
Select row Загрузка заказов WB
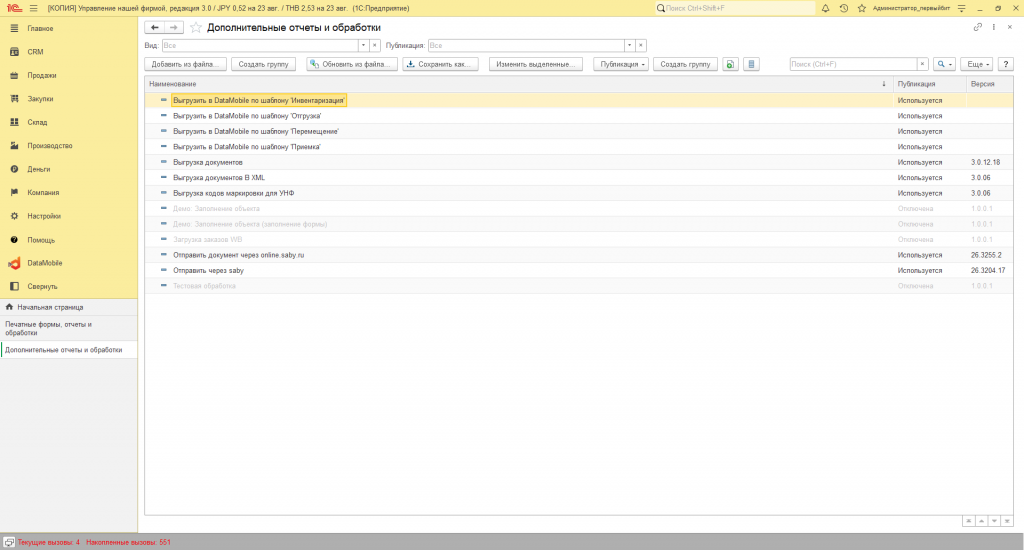tap(579, 240)
